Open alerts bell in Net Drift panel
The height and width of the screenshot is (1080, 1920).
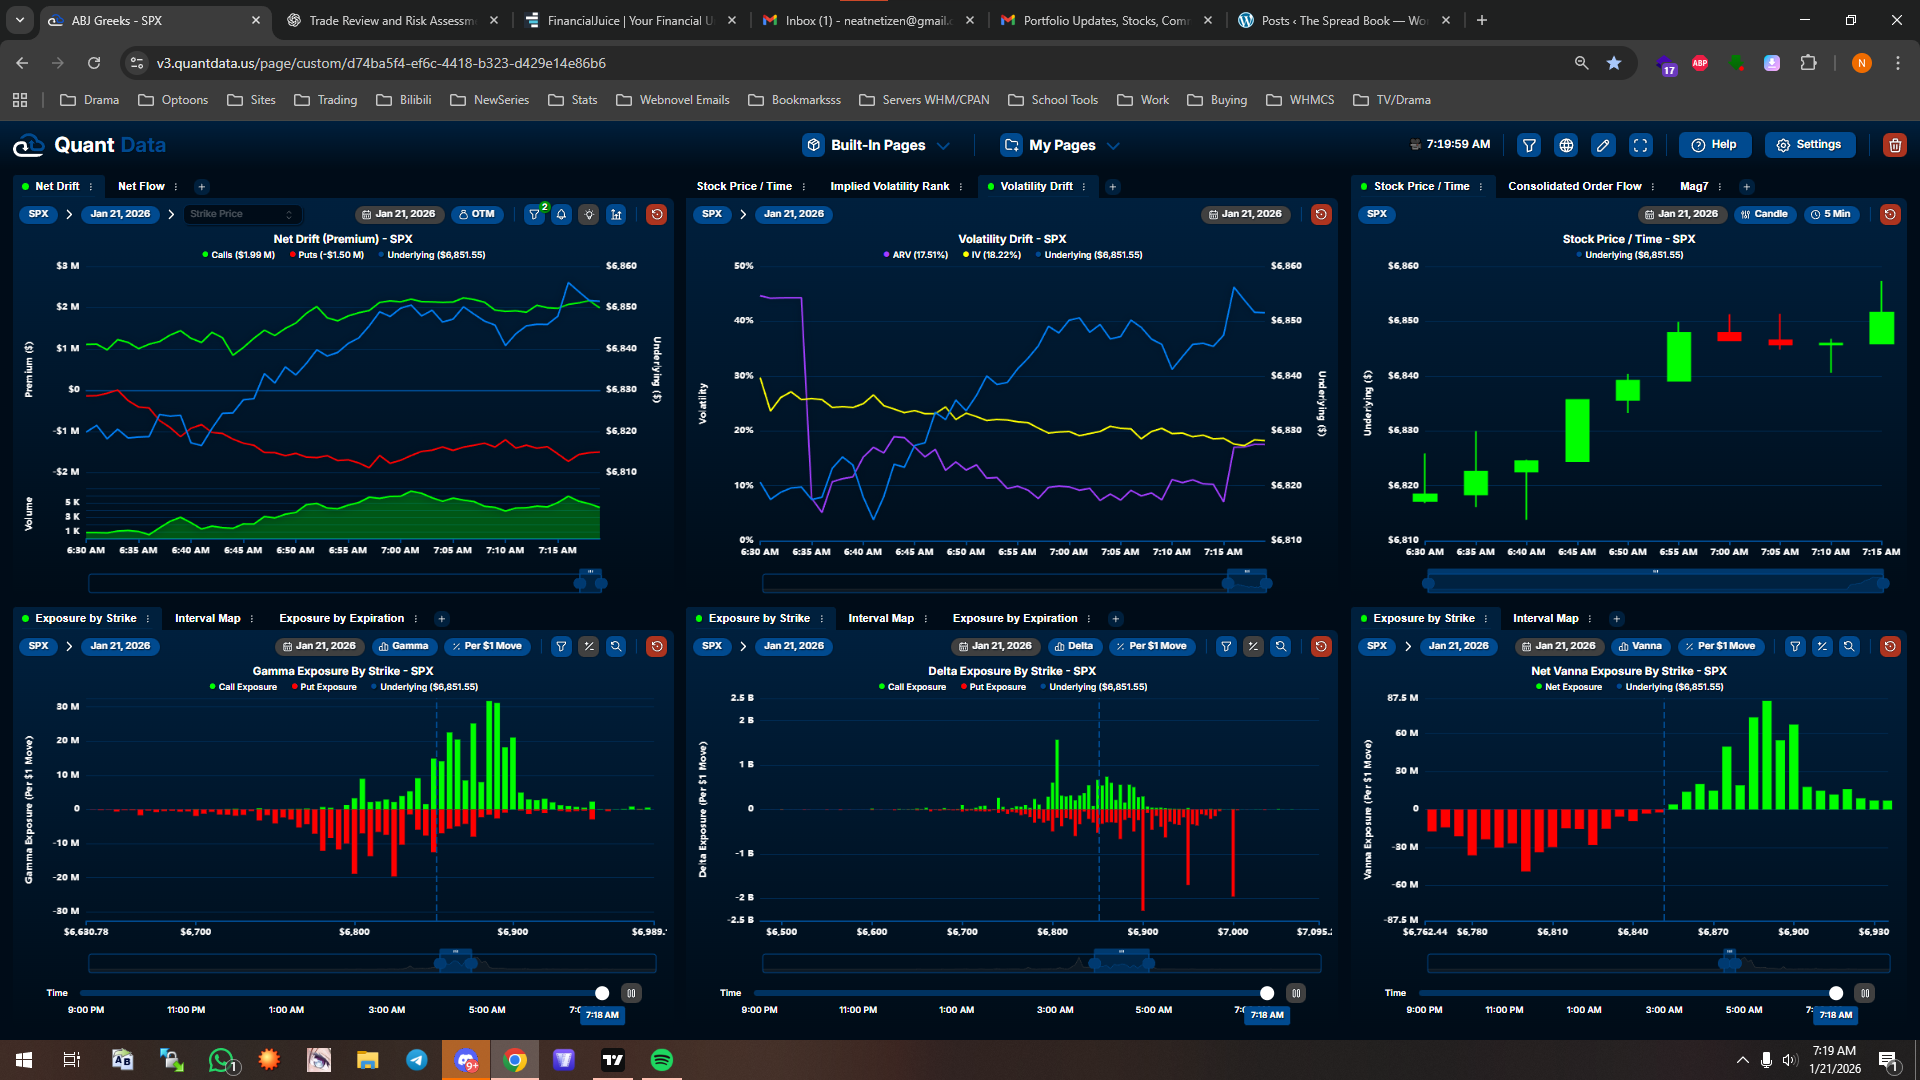pyautogui.click(x=562, y=214)
